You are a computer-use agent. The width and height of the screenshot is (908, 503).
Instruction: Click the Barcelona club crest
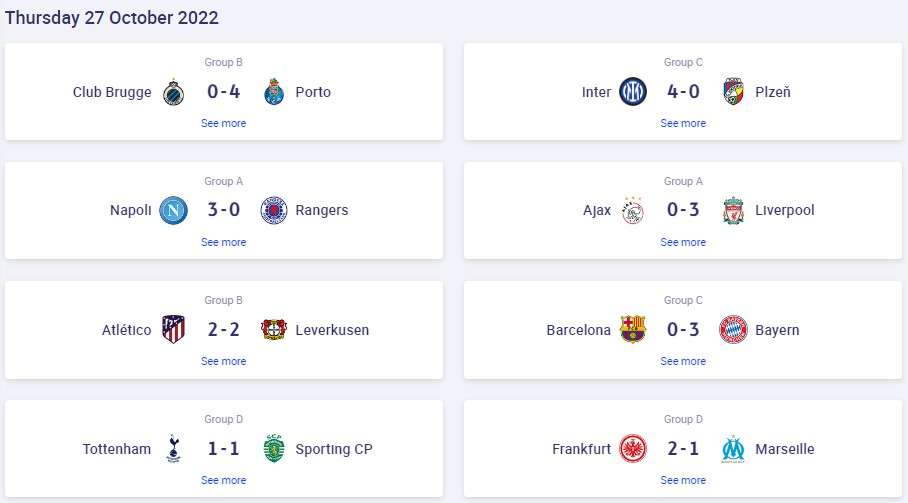click(633, 329)
